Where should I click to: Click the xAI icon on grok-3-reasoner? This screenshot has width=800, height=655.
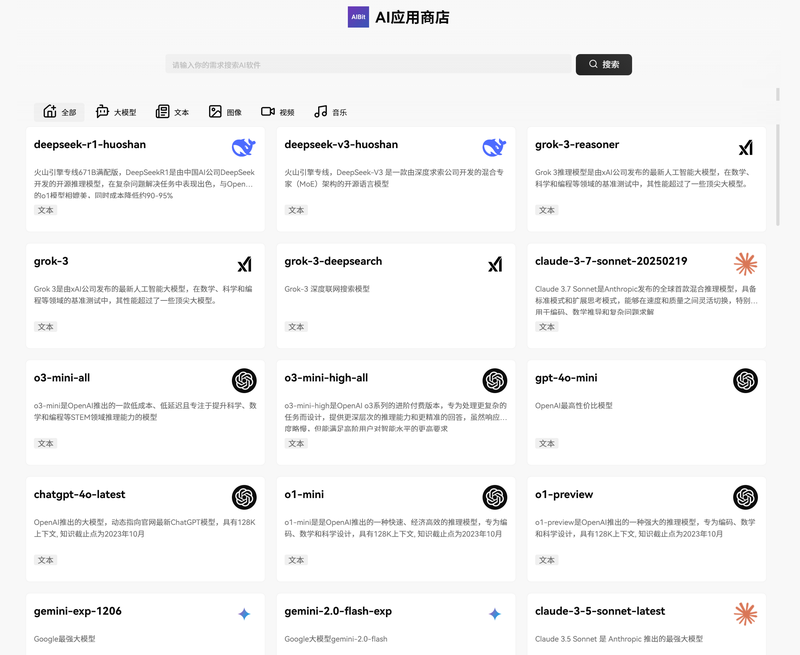click(745, 148)
